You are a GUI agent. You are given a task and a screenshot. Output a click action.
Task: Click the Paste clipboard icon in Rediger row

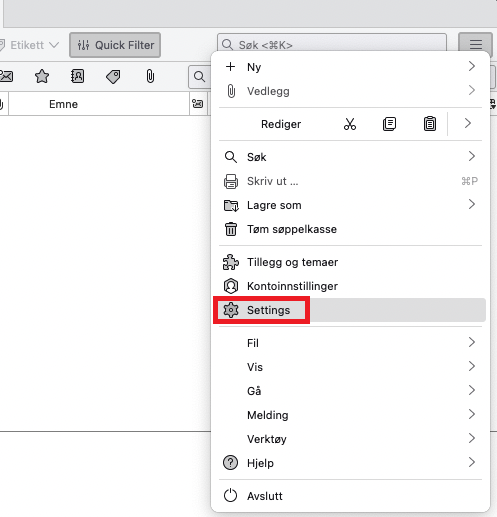[x=430, y=124]
